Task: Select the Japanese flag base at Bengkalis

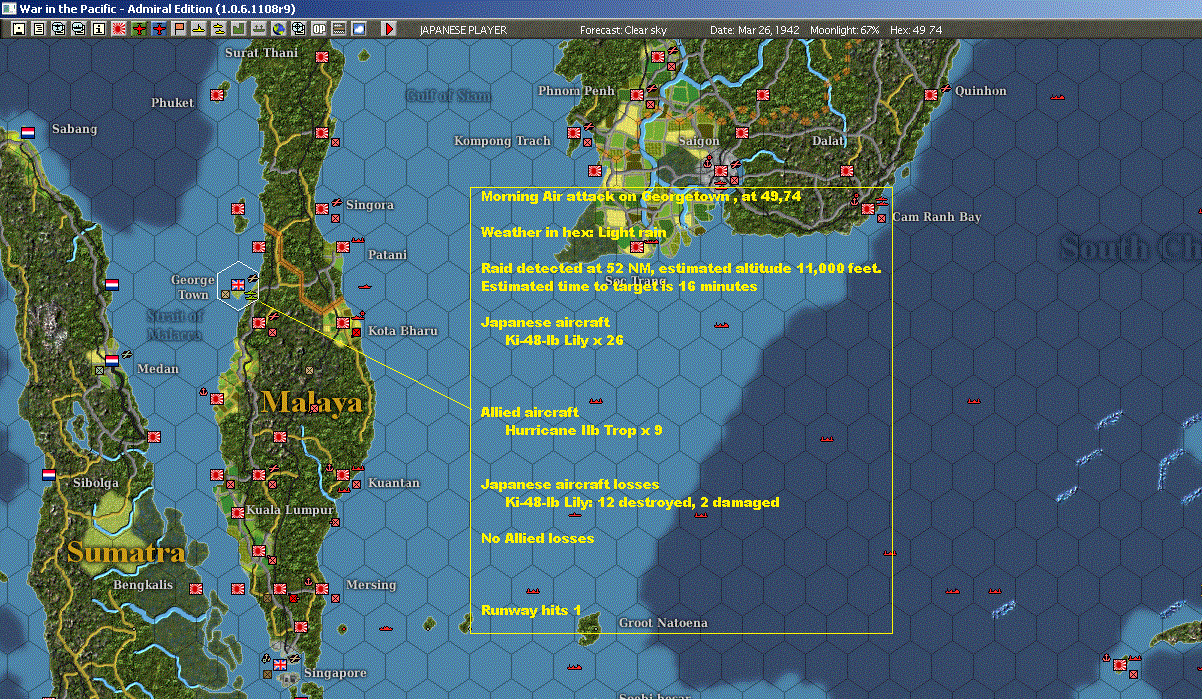Action: point(195,588)
